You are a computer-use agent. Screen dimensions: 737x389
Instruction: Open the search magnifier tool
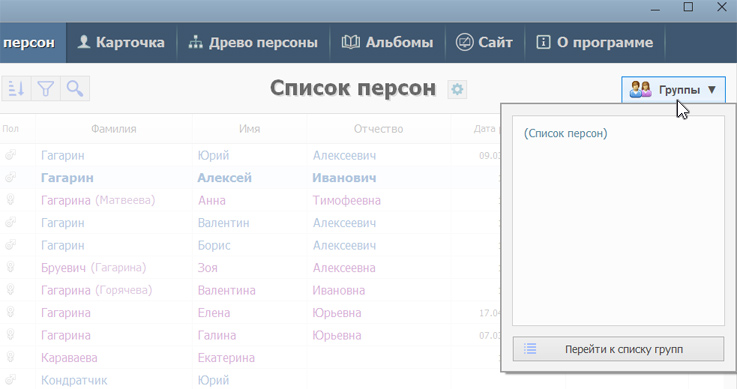[x=75, y=88]
